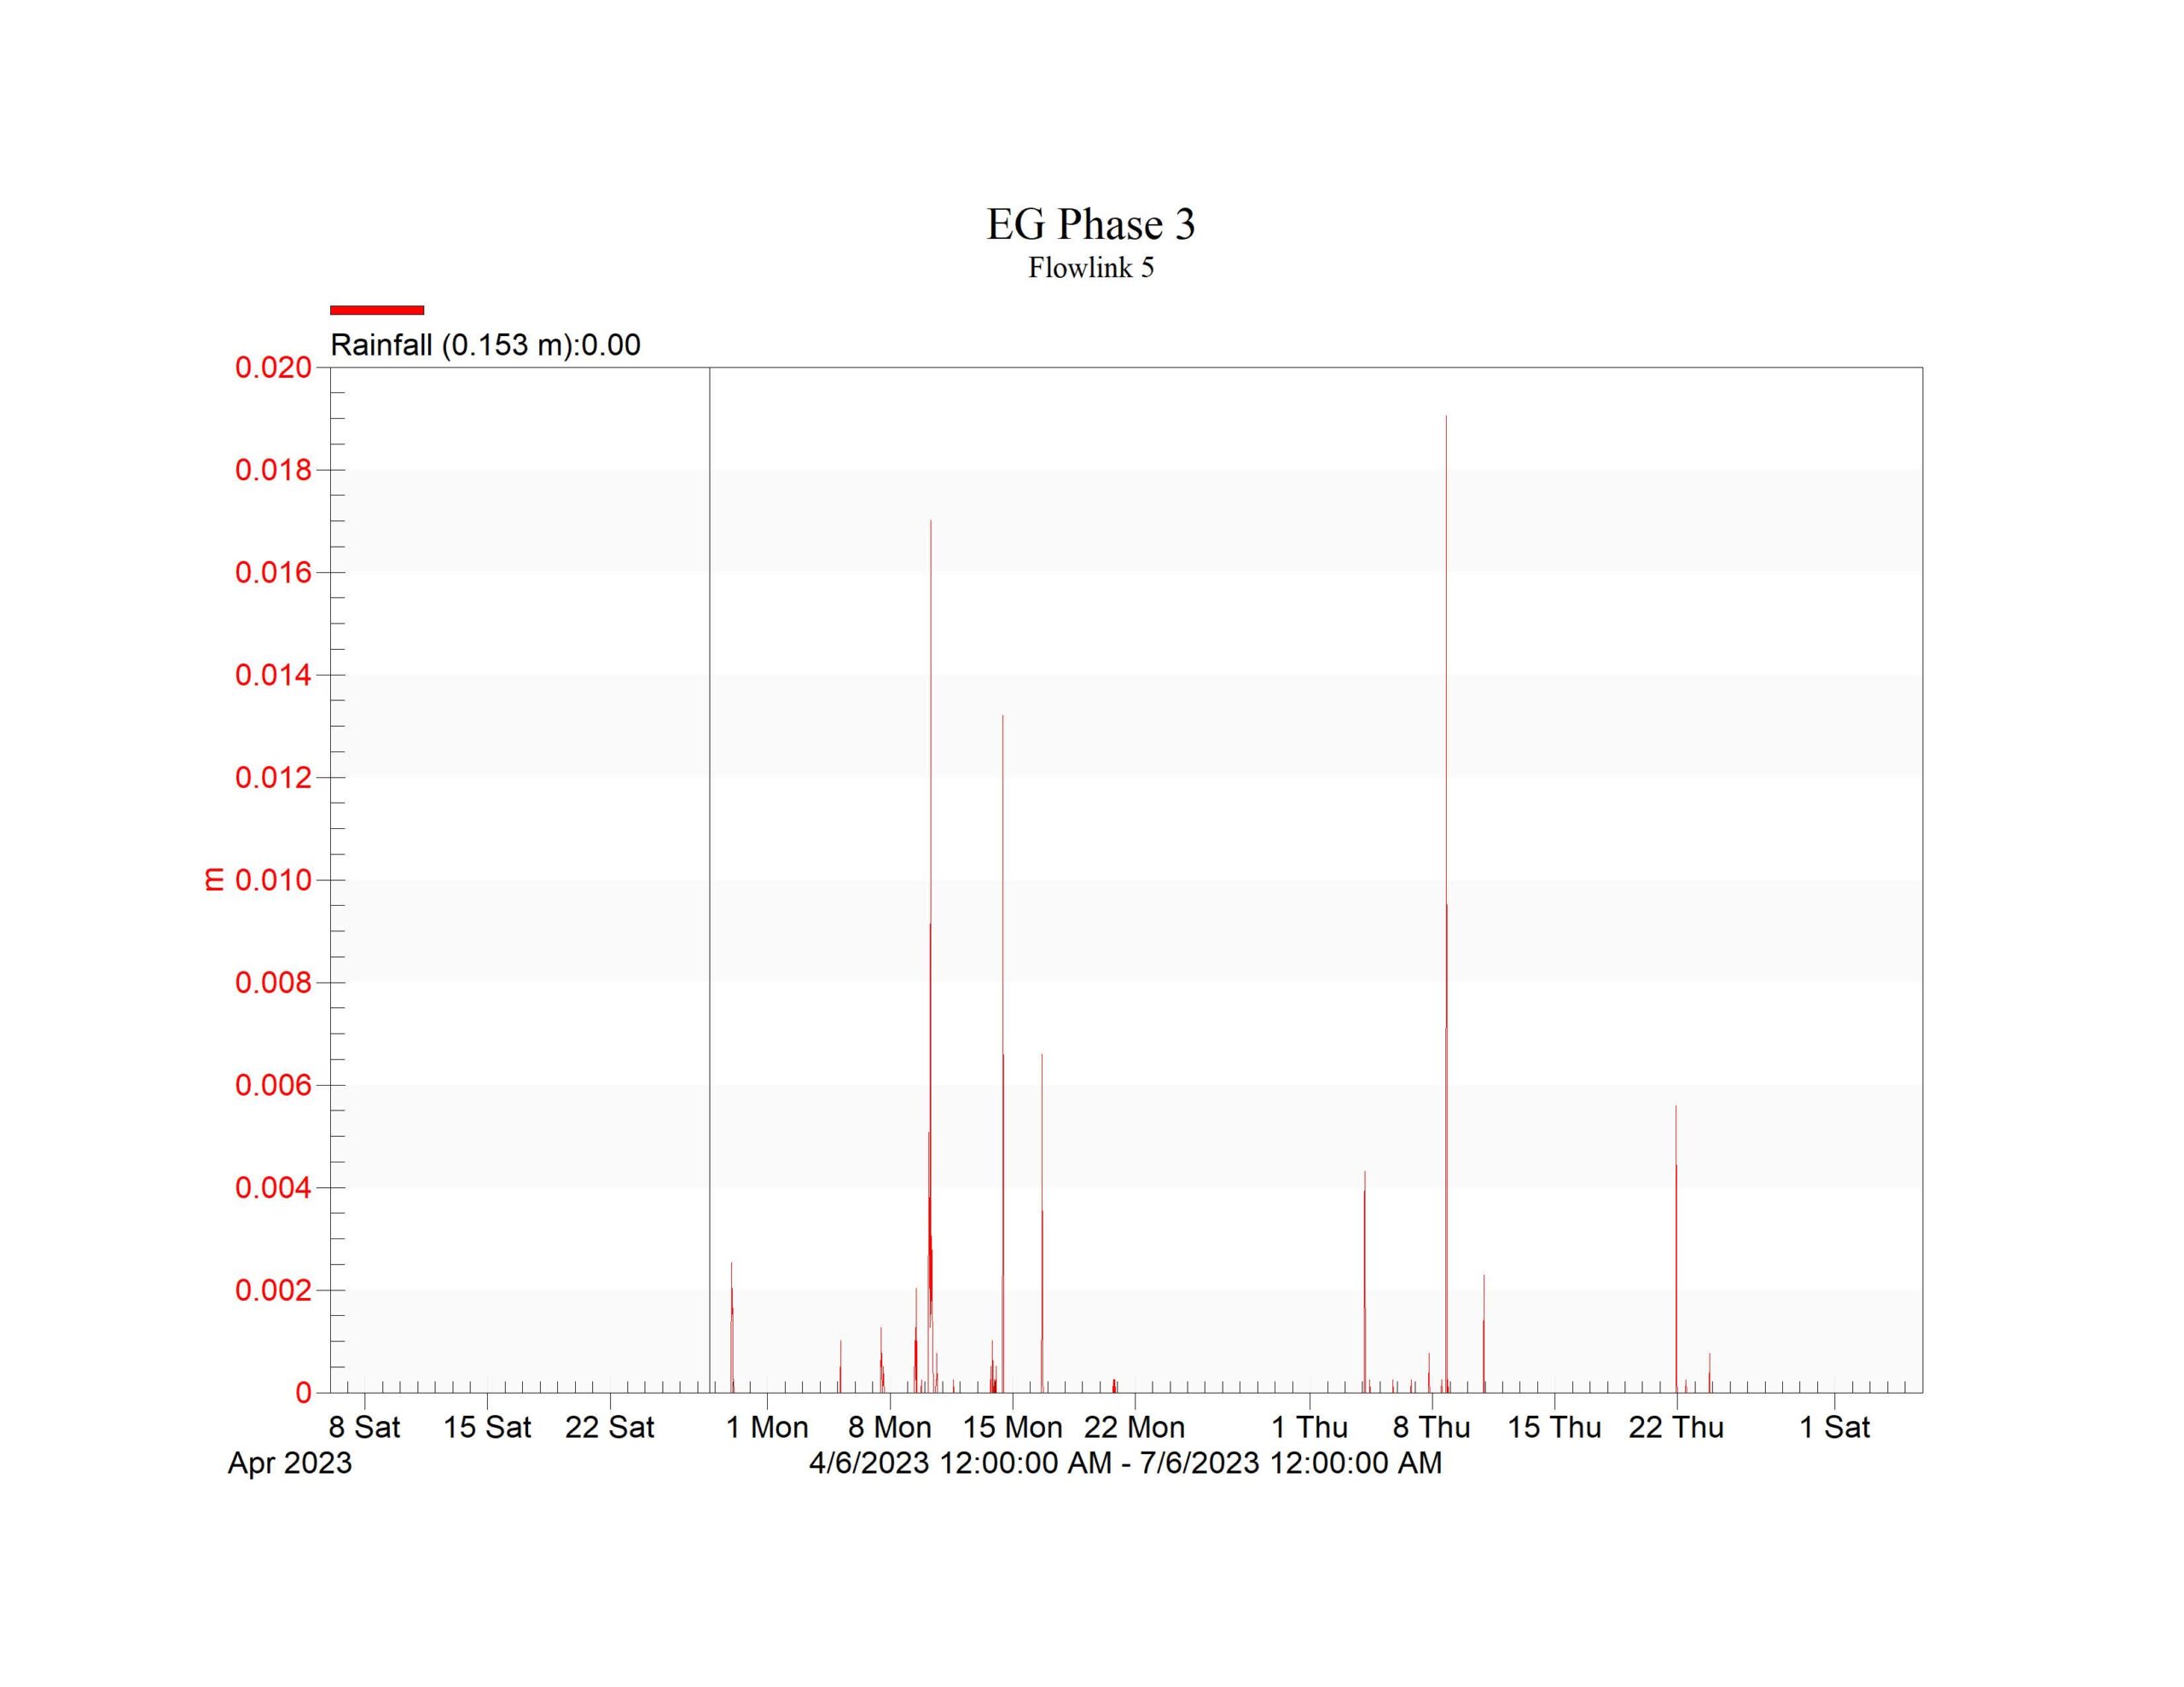Click the y-axis value 0.010
The height and width of the screenshot is (1687, 2184).
click(273, 880)
